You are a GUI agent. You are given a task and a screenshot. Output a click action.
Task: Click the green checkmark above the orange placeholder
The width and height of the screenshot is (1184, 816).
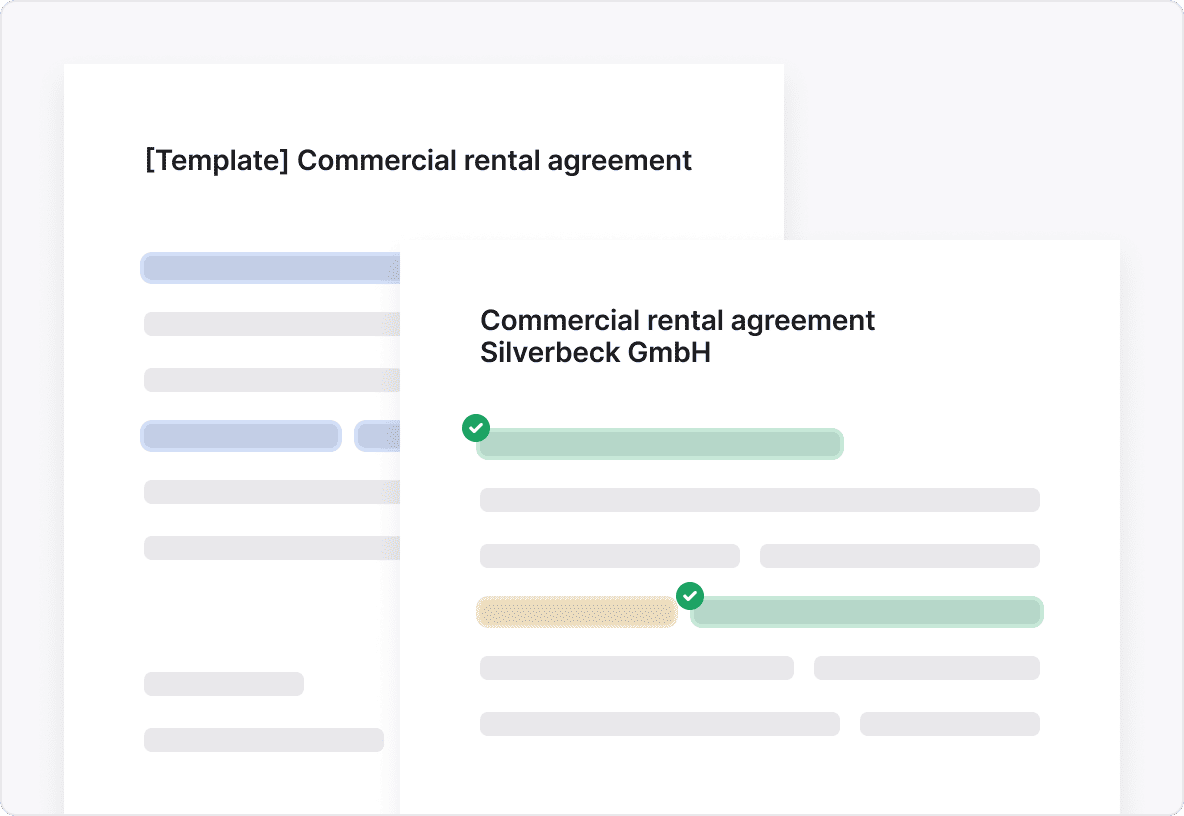point(689,596)
